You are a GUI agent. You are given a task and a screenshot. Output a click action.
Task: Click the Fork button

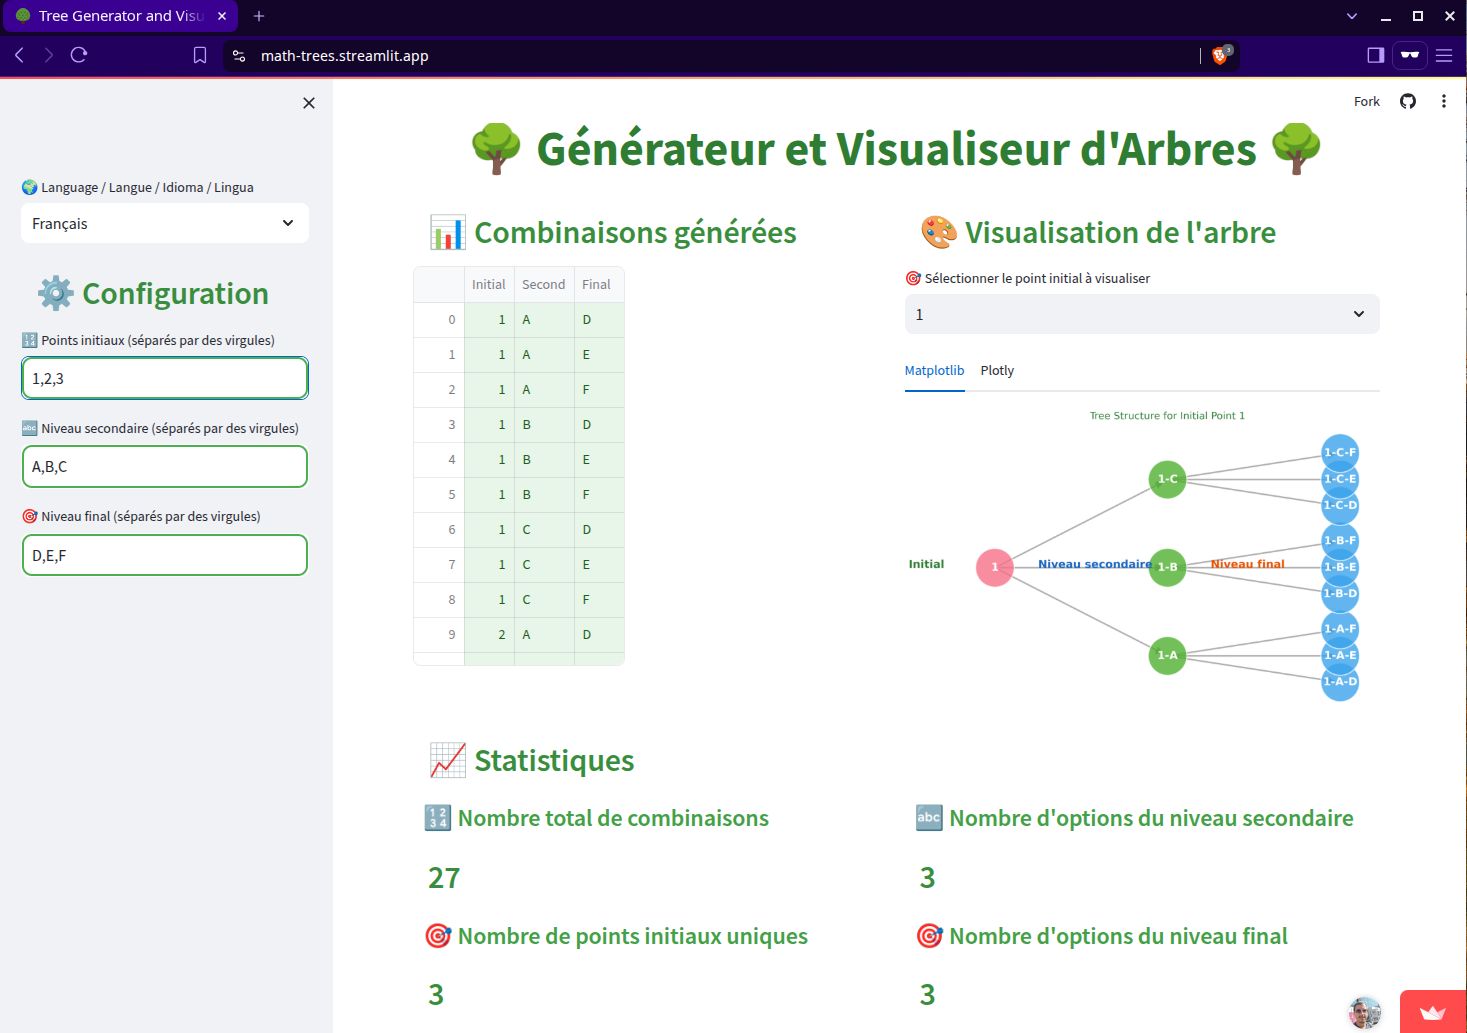[1366, 101]
